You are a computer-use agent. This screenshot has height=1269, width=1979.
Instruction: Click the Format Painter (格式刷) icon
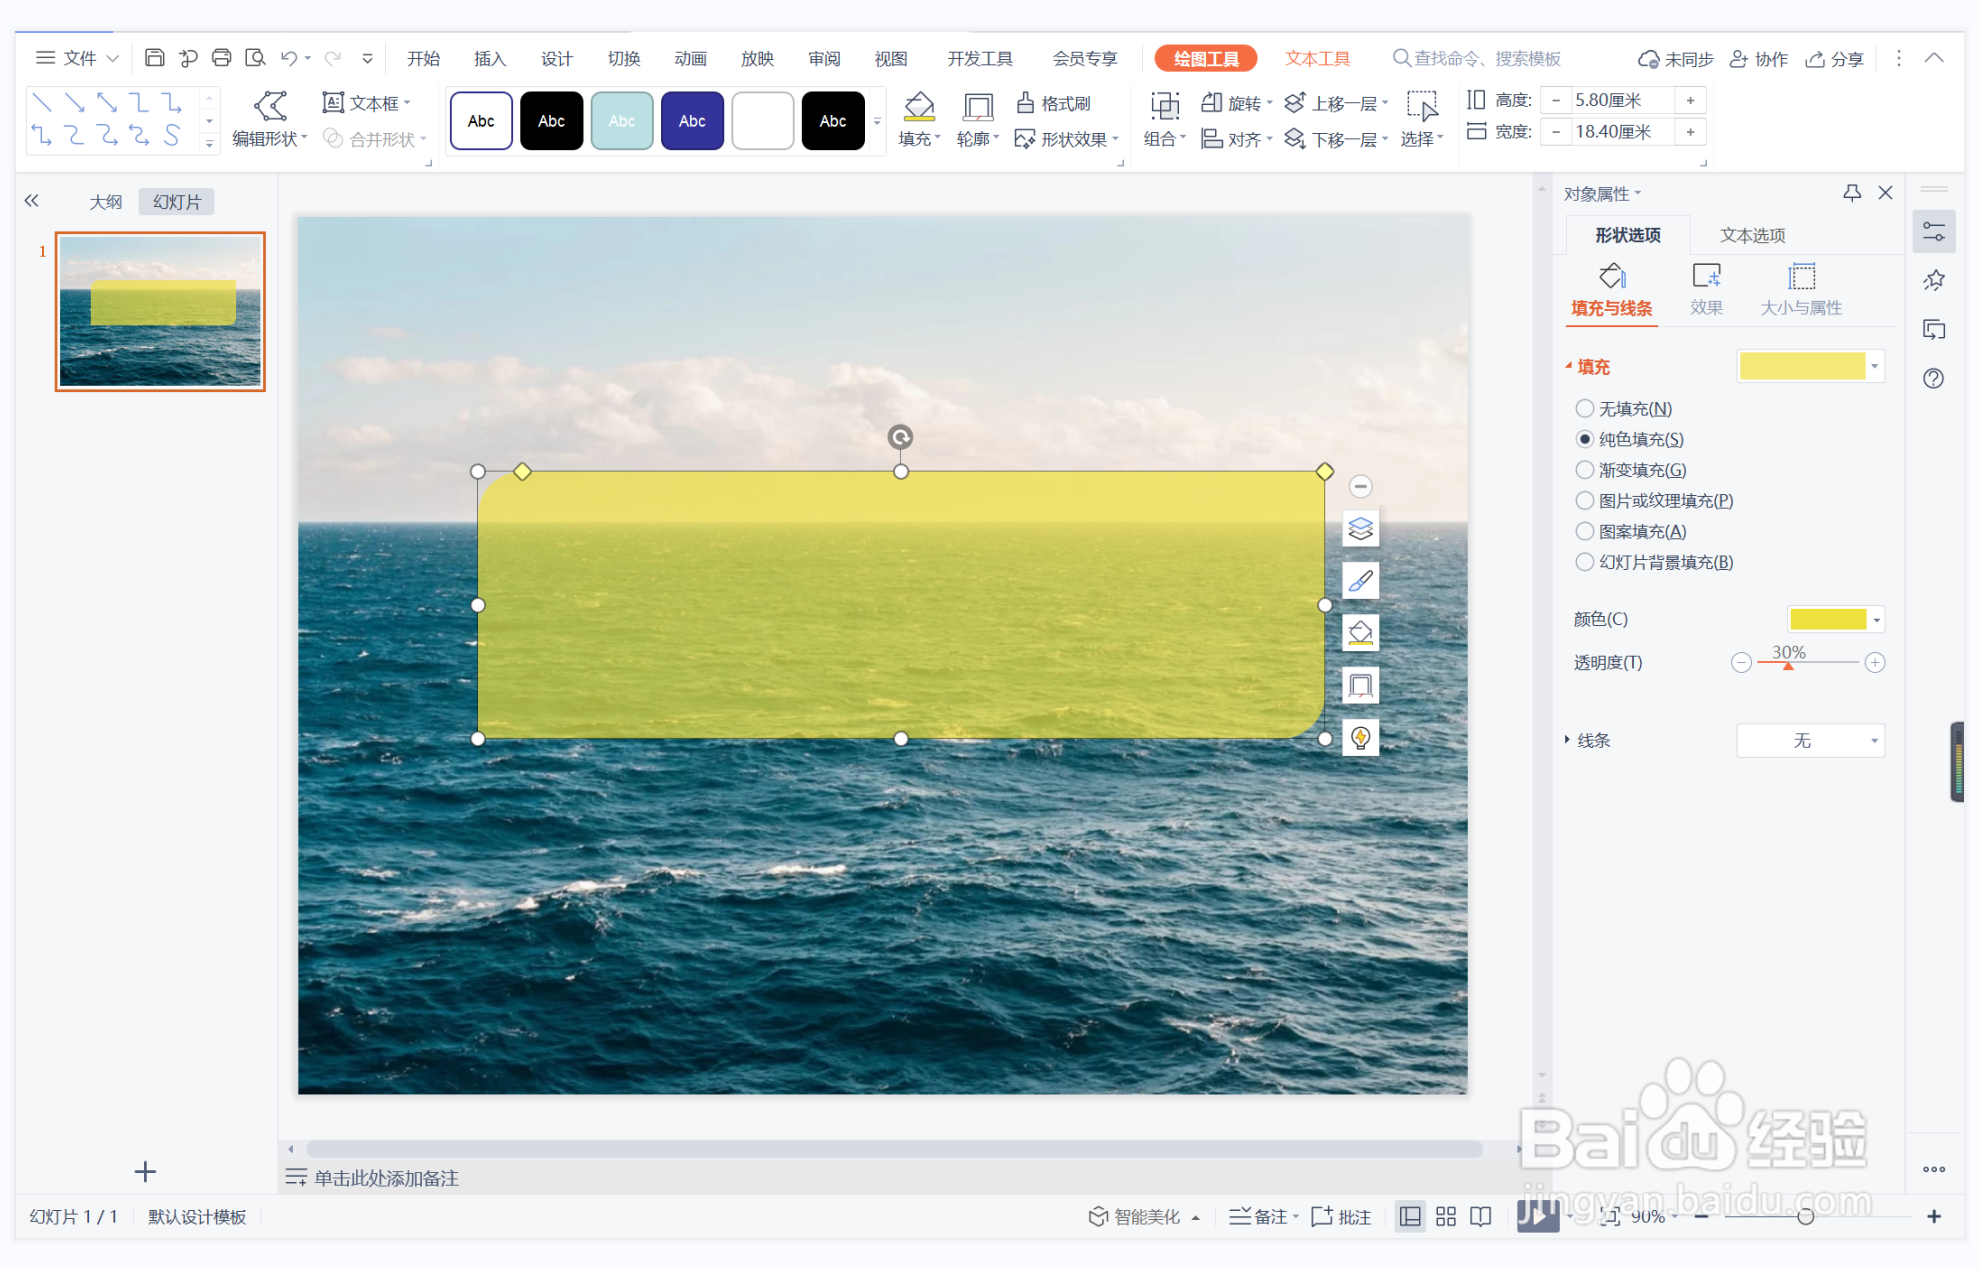[1025, 103]
